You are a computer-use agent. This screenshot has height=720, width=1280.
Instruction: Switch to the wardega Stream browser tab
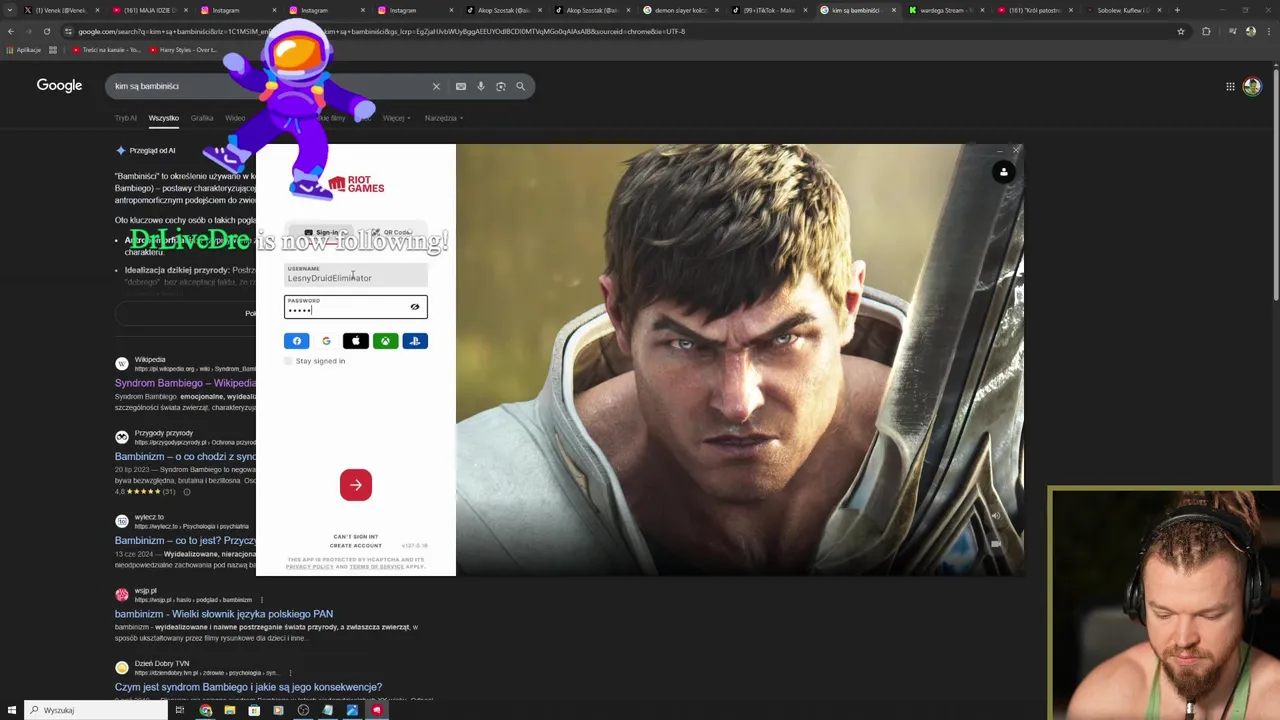(946, 10)
